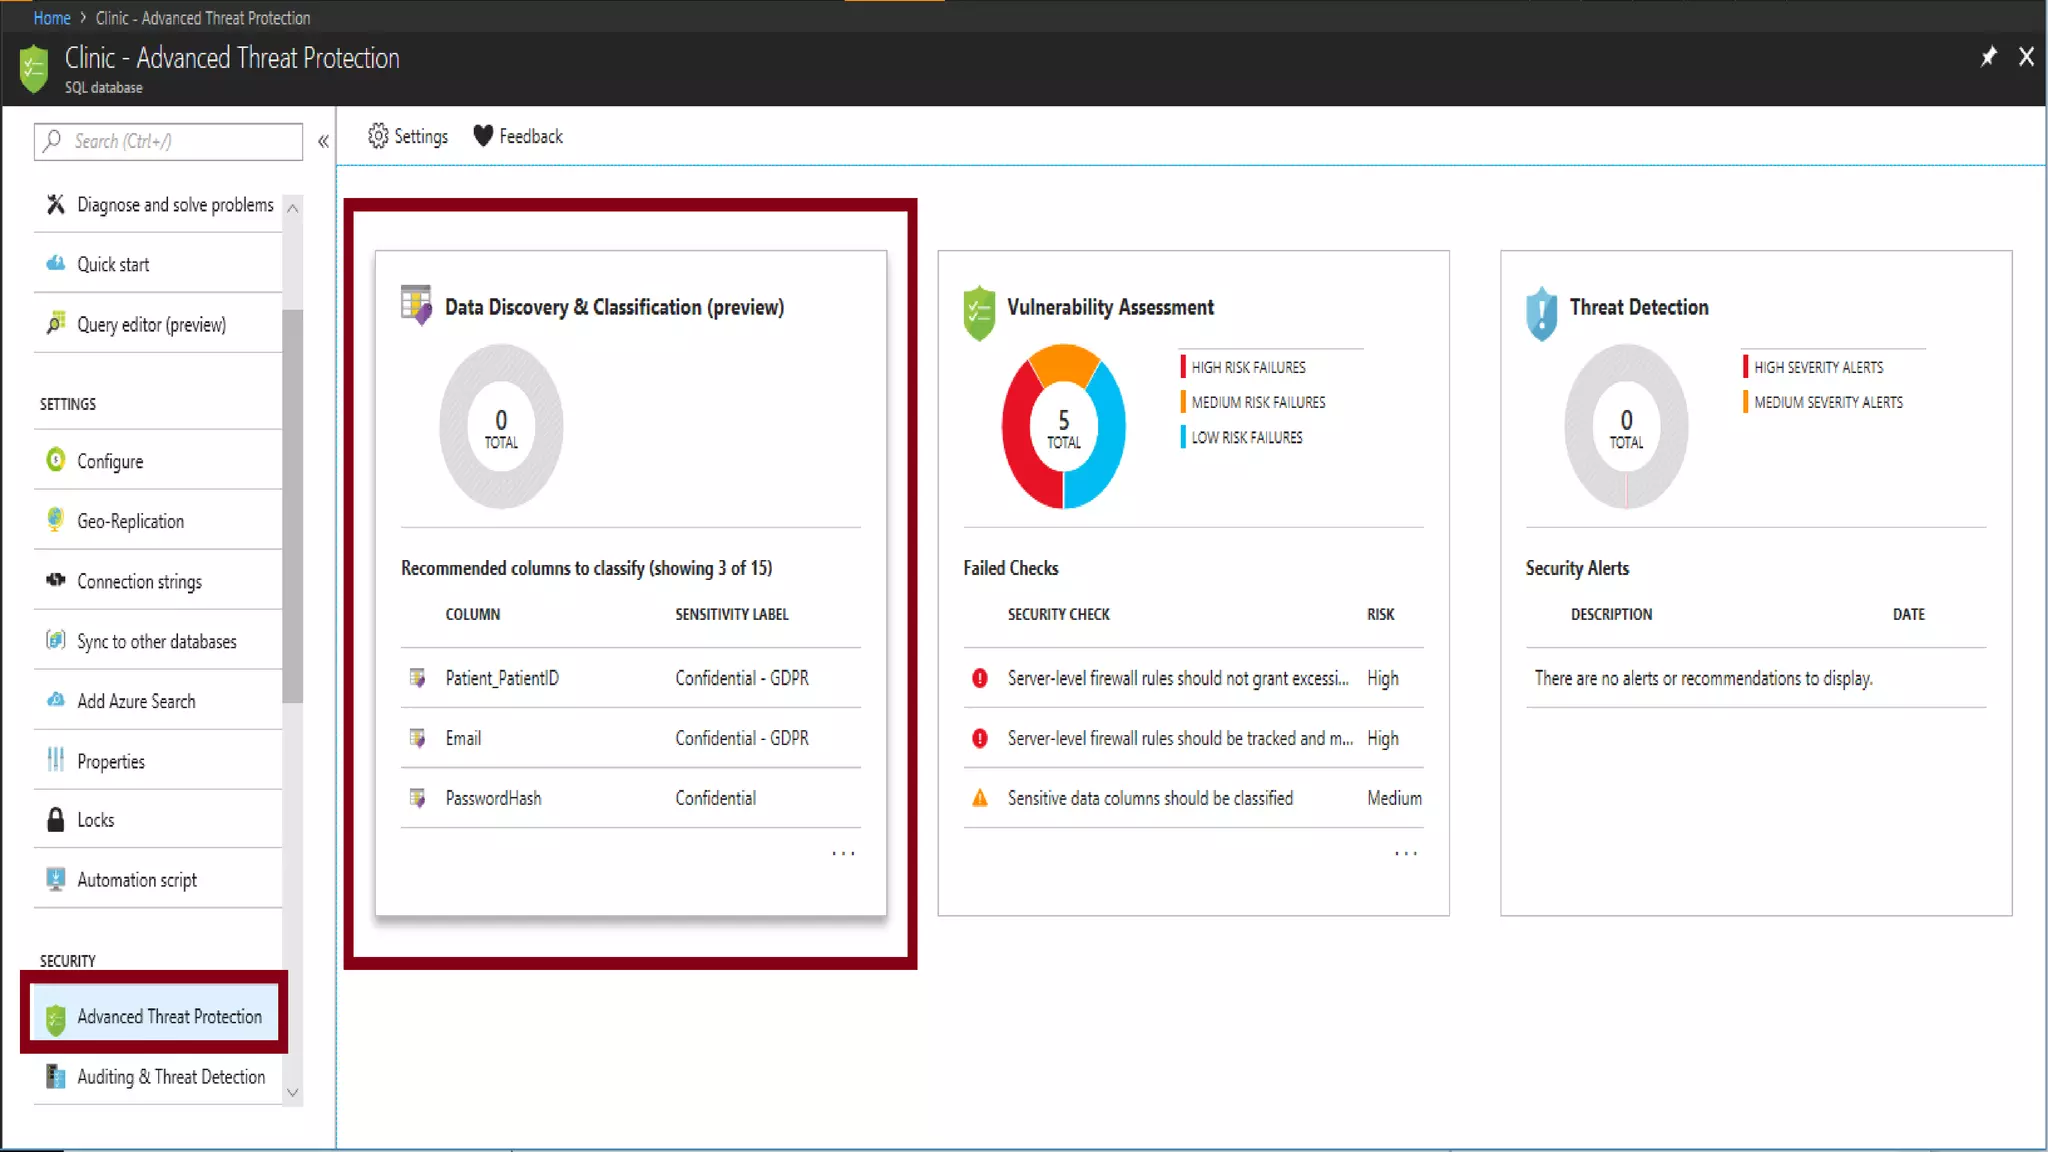Click High Severity Alerts legend item
The image size is (2048, 1152).
pyautogui.click(x=1813, y=367)
